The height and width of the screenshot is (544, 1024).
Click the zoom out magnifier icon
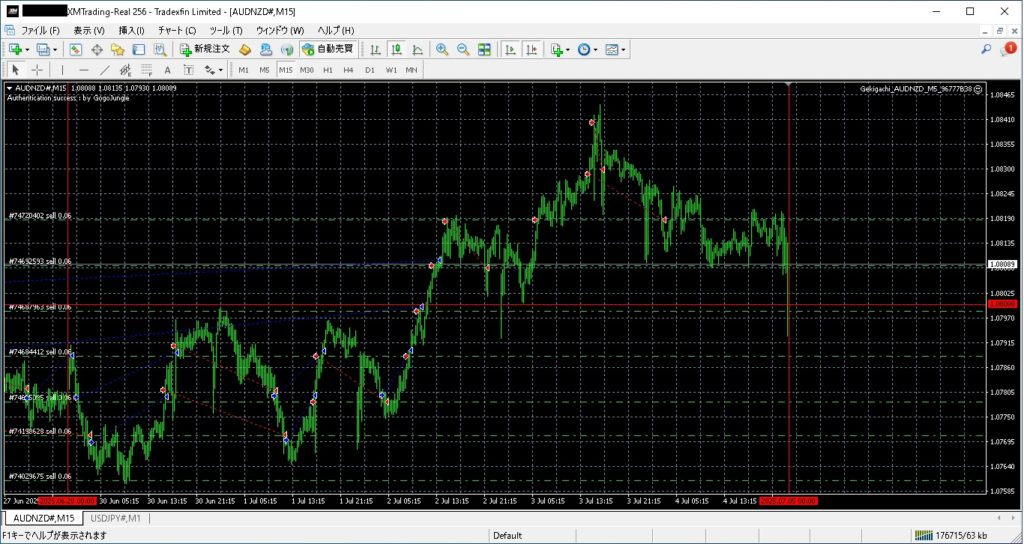coord(463,49)
